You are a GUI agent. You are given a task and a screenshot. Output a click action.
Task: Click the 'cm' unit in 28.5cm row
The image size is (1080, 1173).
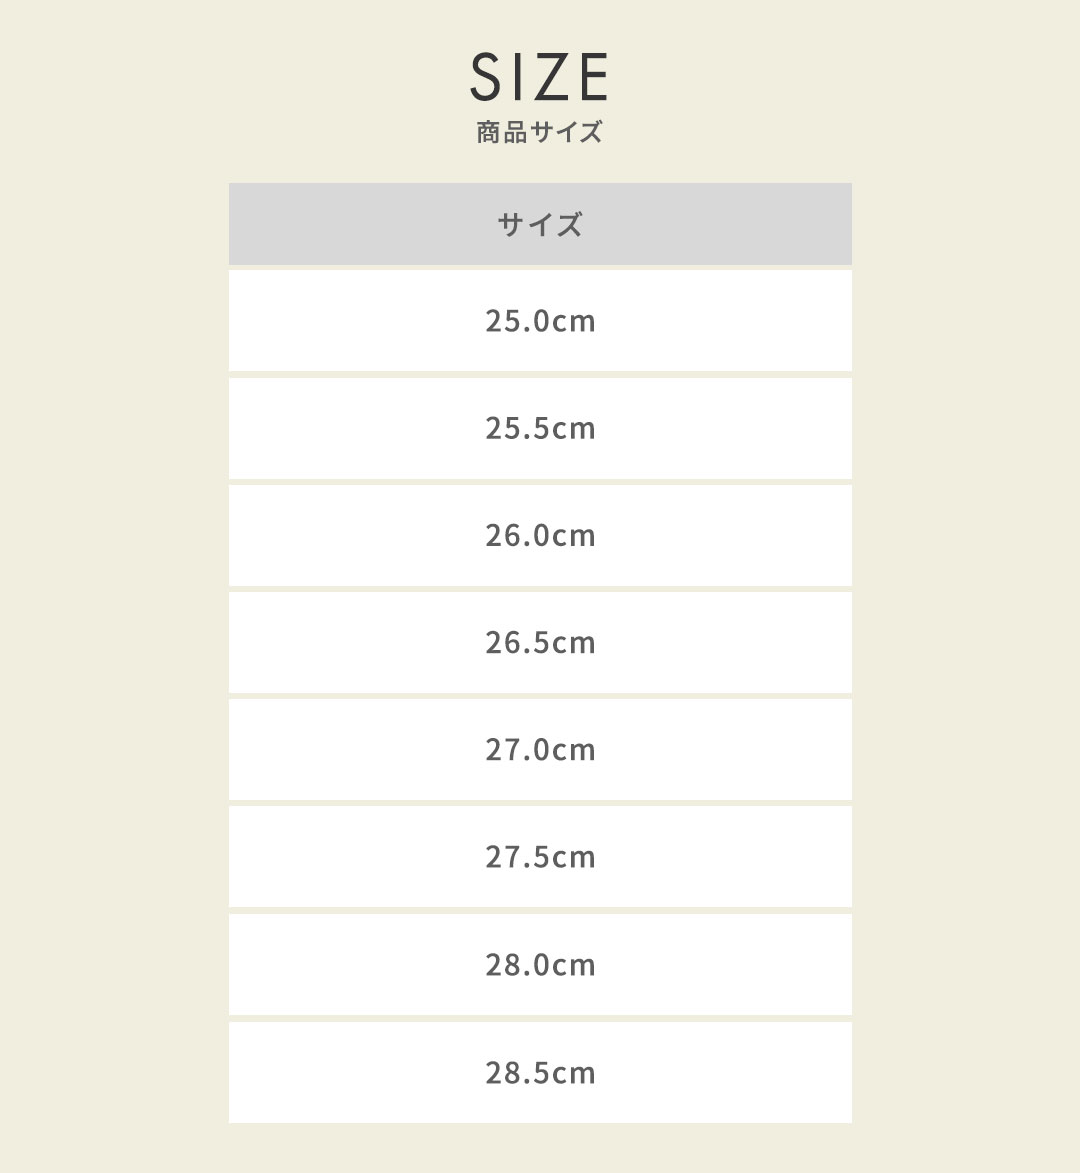coord(574,1073)
